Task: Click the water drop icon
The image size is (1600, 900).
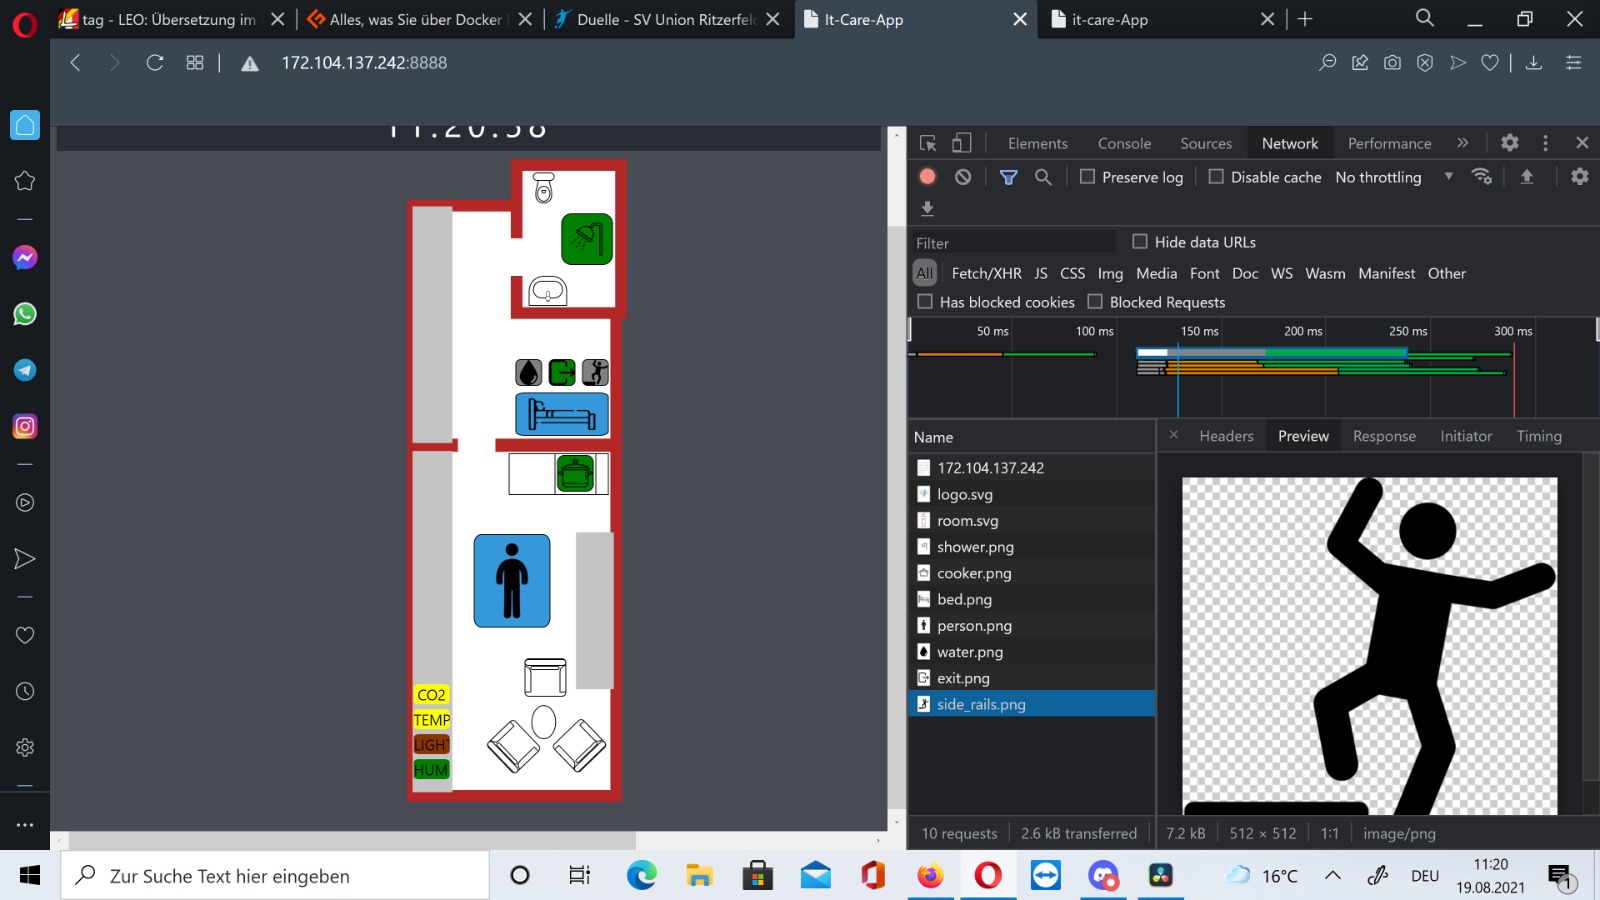Action: point(528,373)
